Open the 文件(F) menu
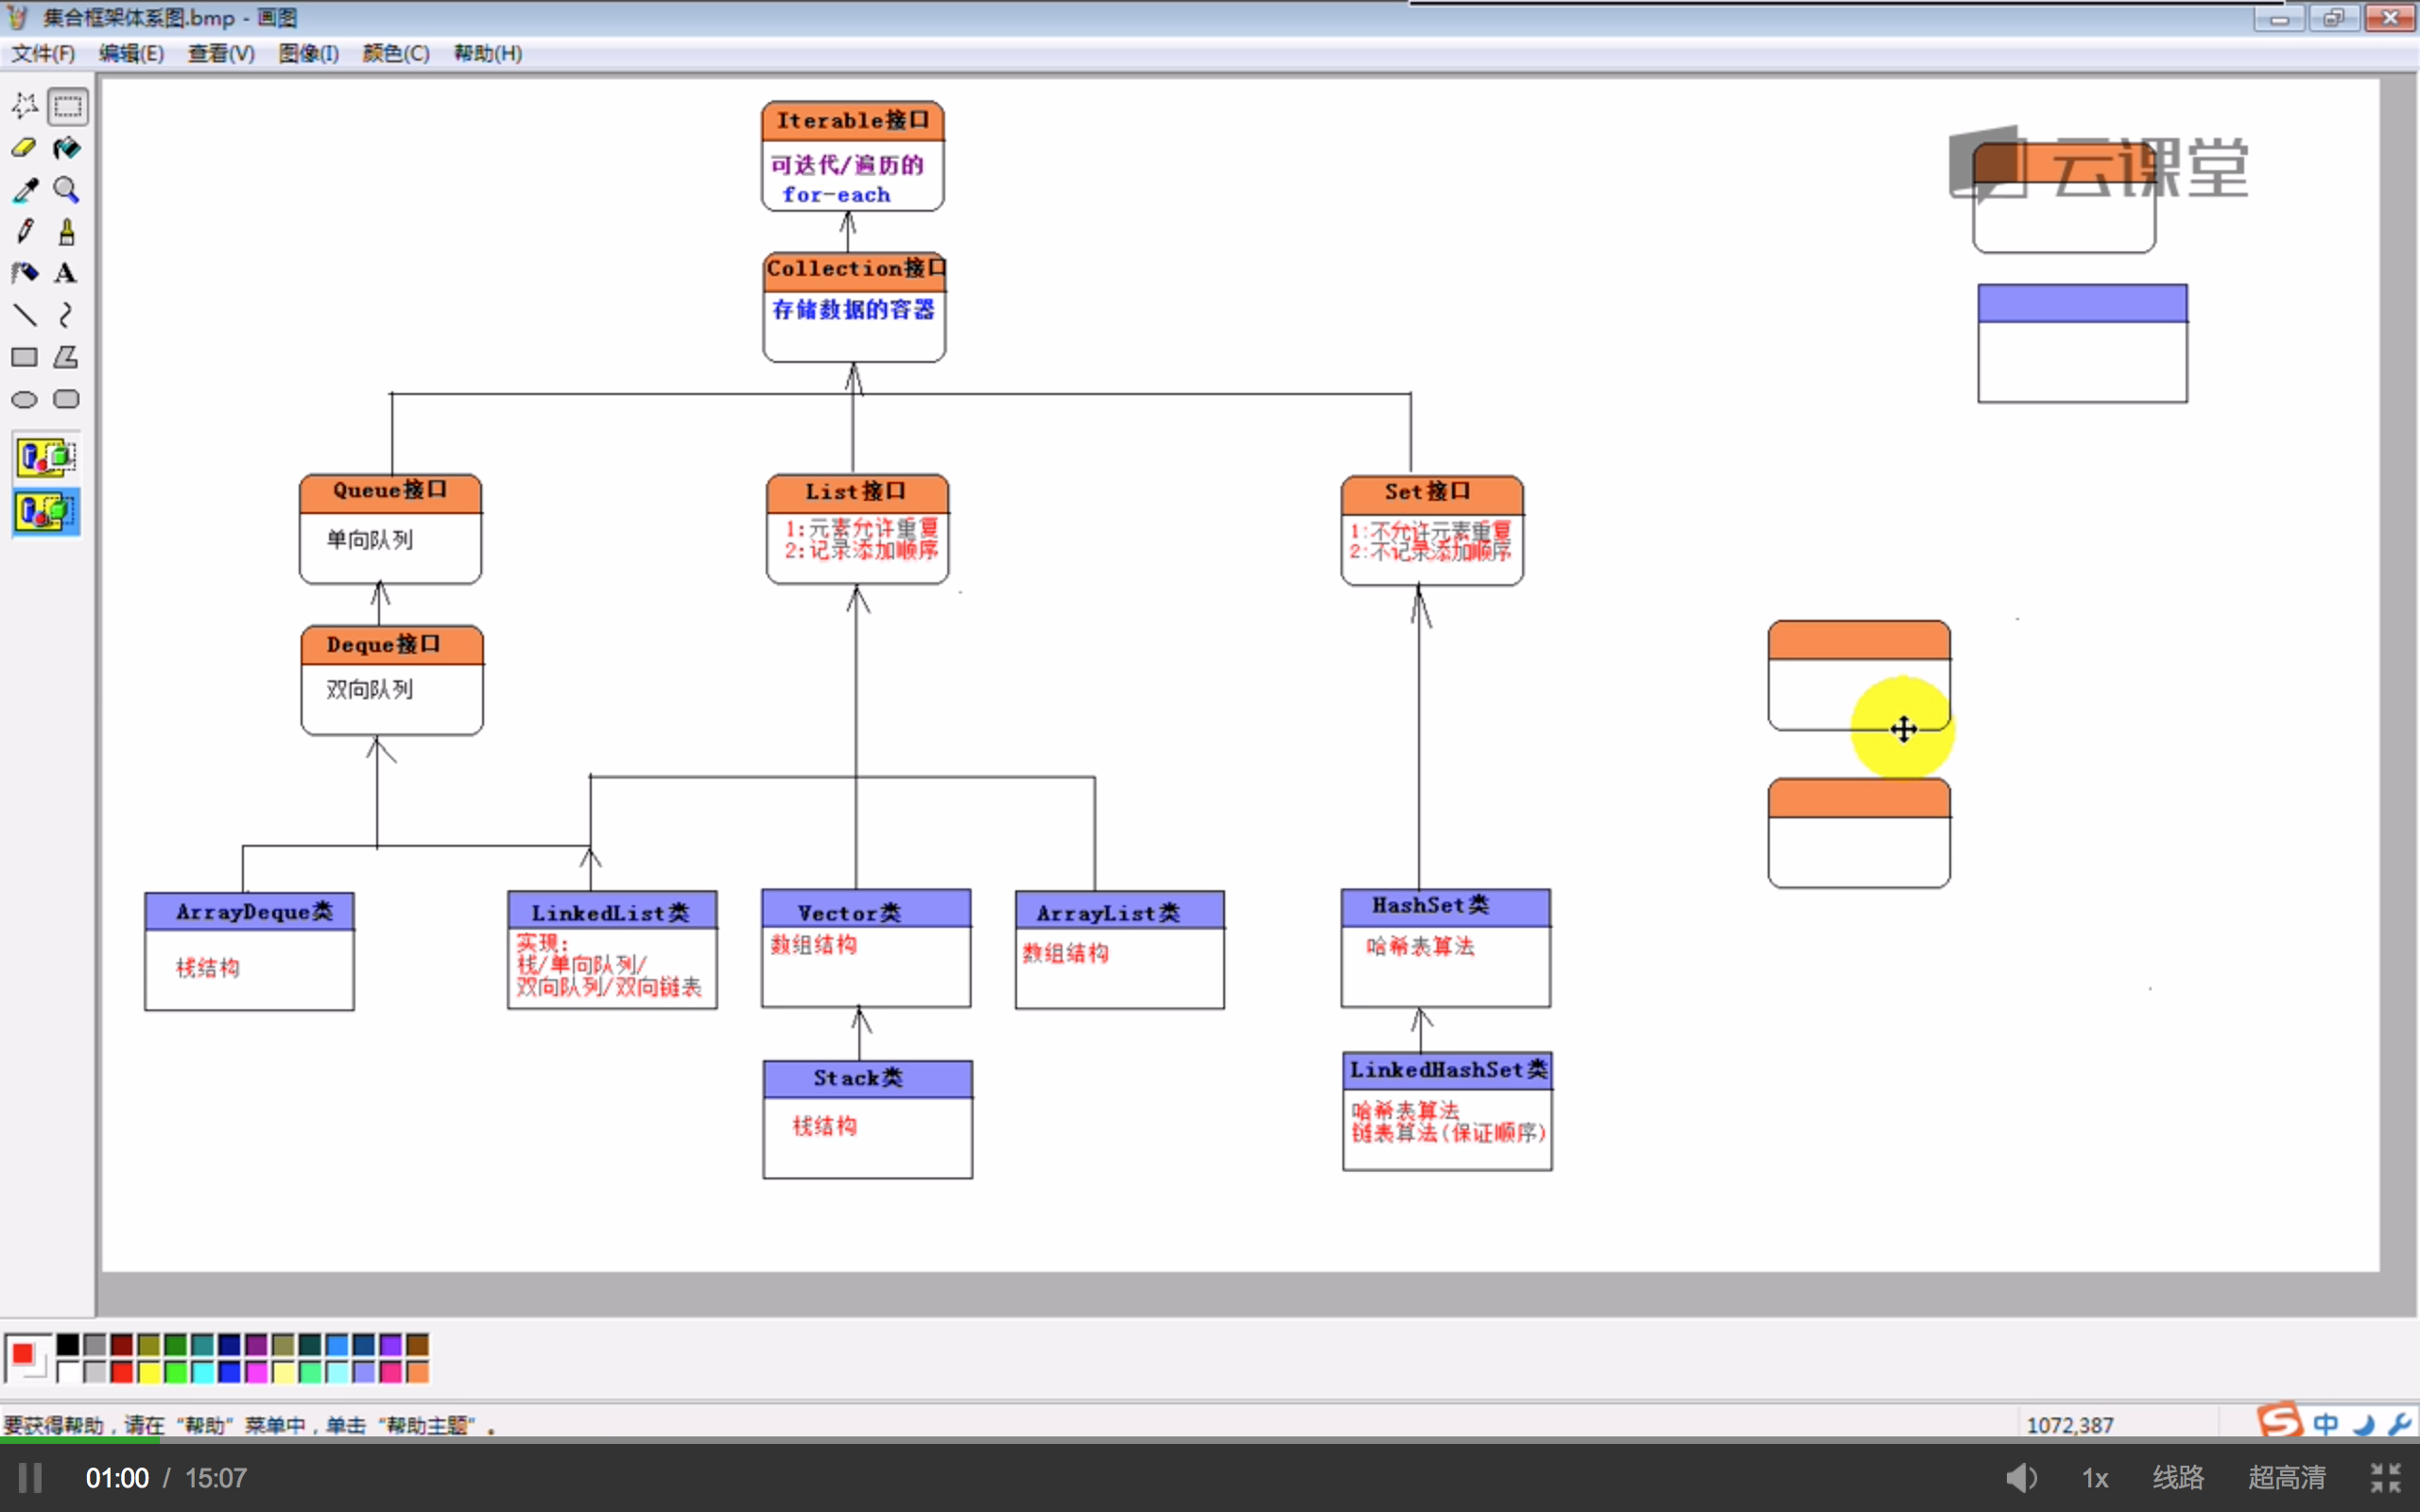Screen dimensions: 2420x1512 click(43, 53)
